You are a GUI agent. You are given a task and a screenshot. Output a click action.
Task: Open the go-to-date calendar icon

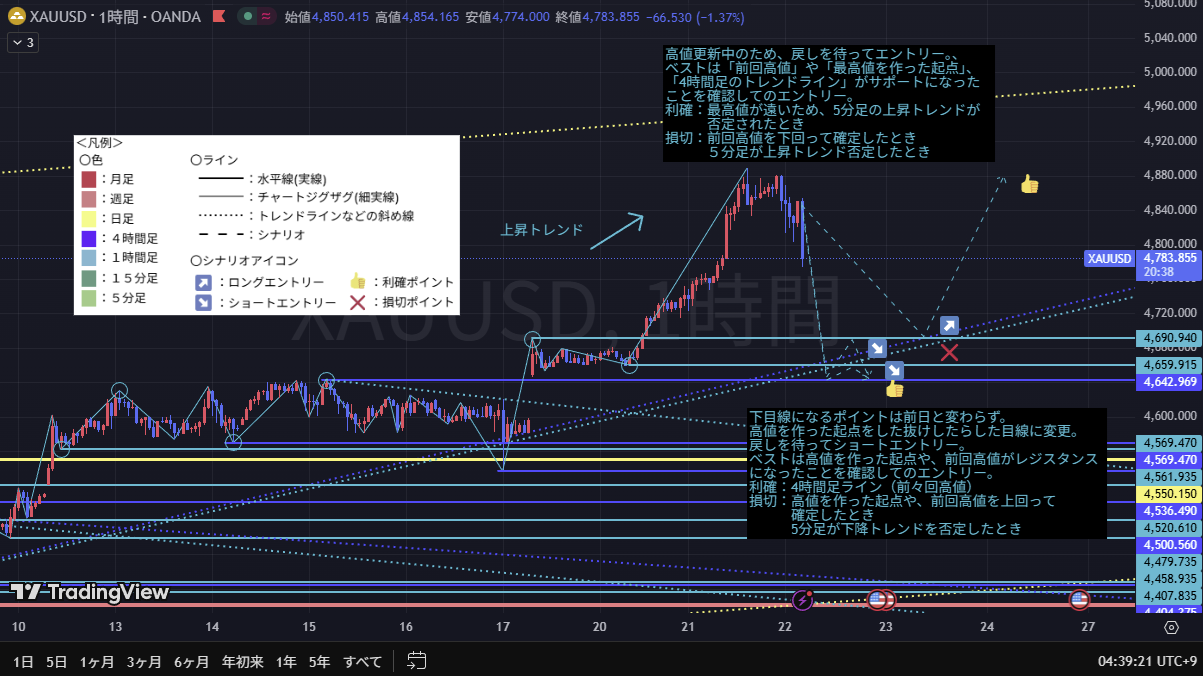417,661
